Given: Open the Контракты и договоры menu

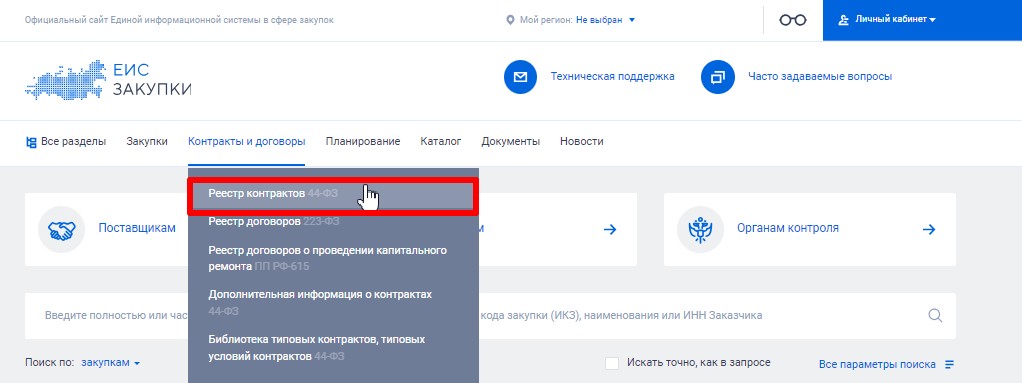Looking at the screenshot, I should 246,141.
